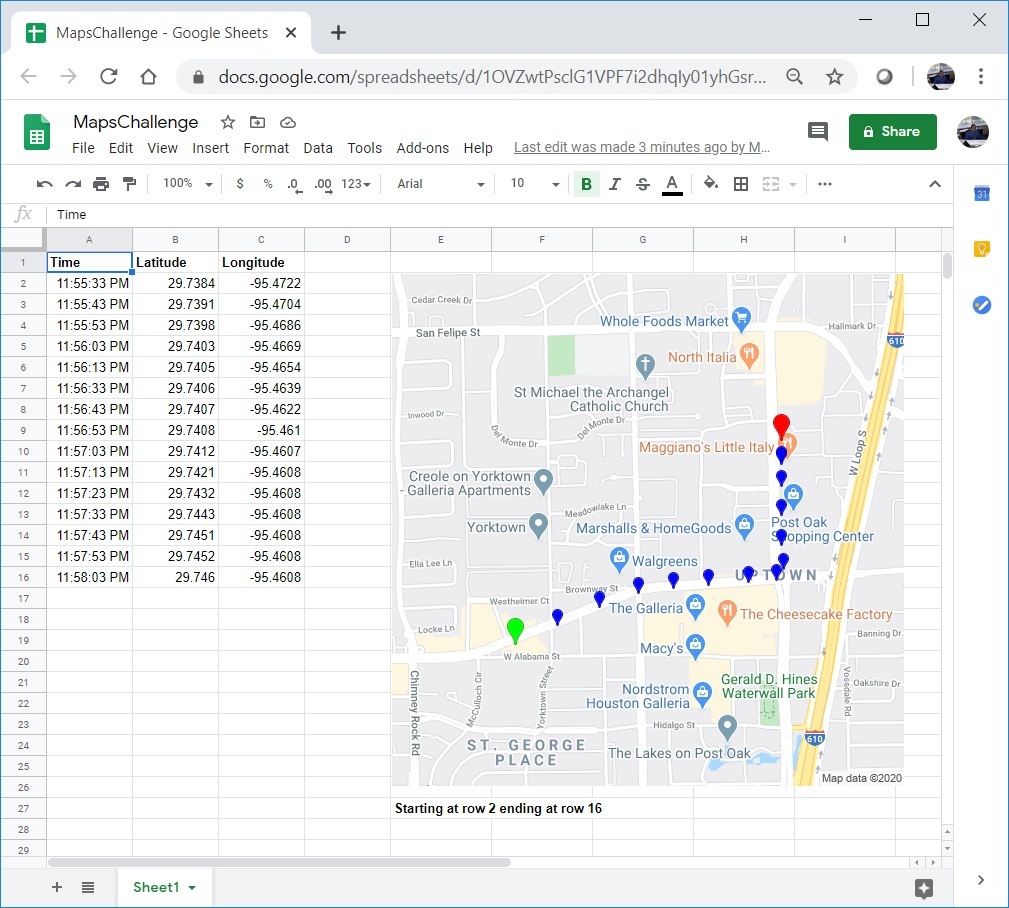Select cell with Latitude header

pyautogui.click(x=175, y=262)
